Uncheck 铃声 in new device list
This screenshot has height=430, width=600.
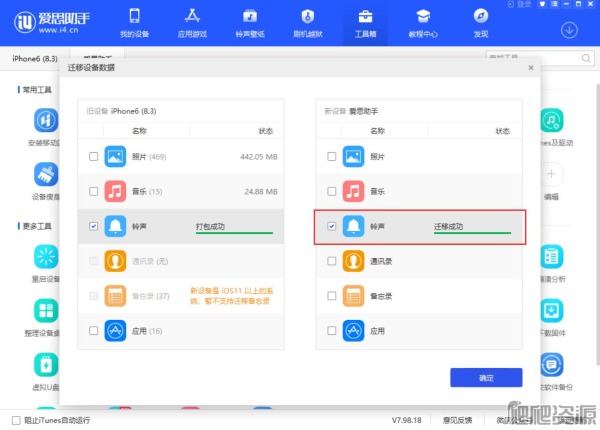pyautogui.click(x=332, y=226)
